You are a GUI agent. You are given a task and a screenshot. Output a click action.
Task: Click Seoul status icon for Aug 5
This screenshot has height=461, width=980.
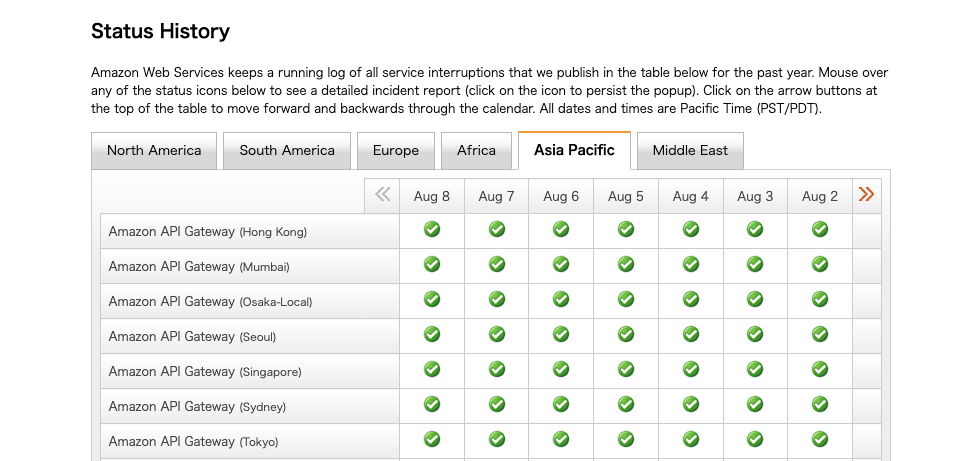coord(626,334)
